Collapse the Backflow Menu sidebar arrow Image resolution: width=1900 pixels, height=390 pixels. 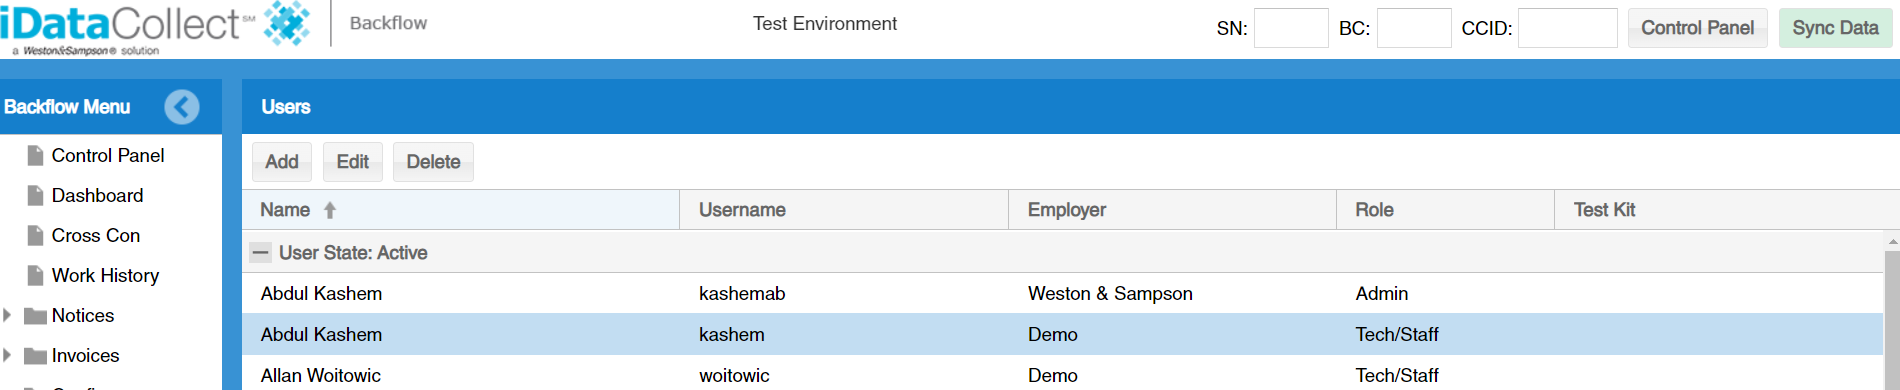tap(182, 107)
